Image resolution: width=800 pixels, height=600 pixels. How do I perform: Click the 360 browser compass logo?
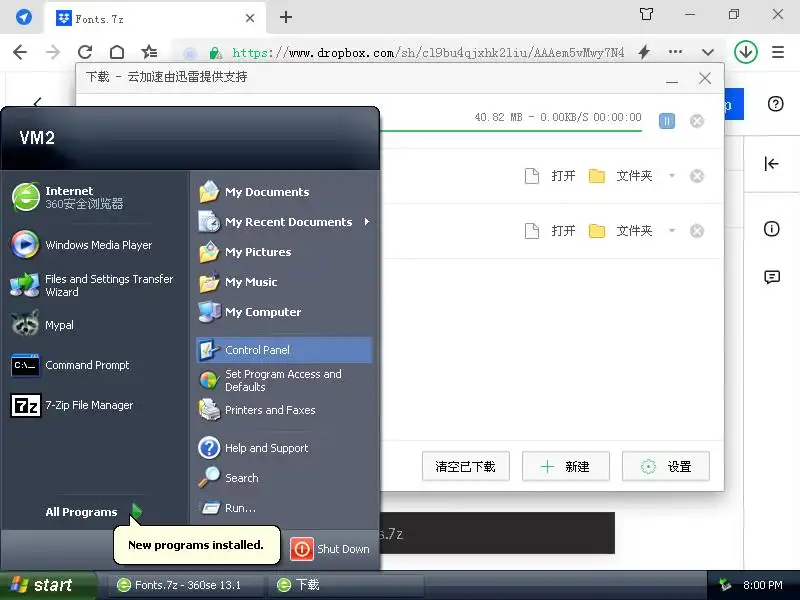(x=23, y=17)
